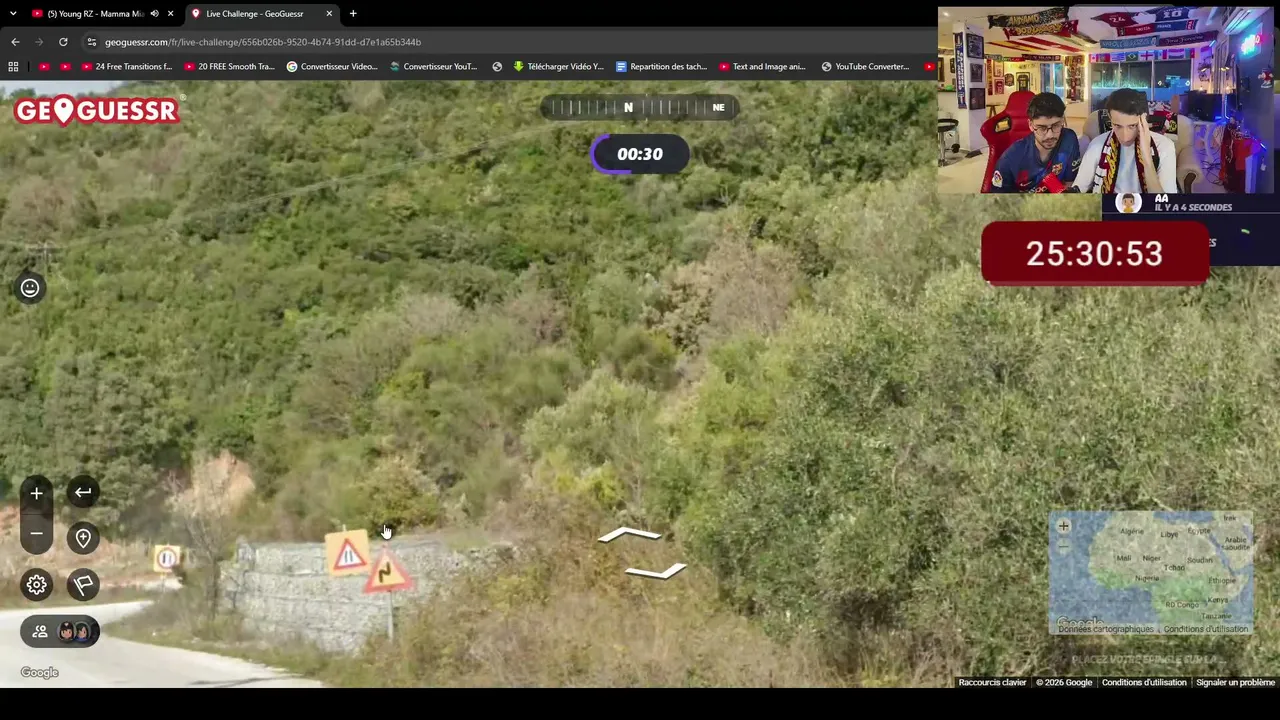Move backward using the lower street view arrow
Image resolution: width=1280 pixels, height=720 pixels.
pyautogui.click(x=656, y=570)
